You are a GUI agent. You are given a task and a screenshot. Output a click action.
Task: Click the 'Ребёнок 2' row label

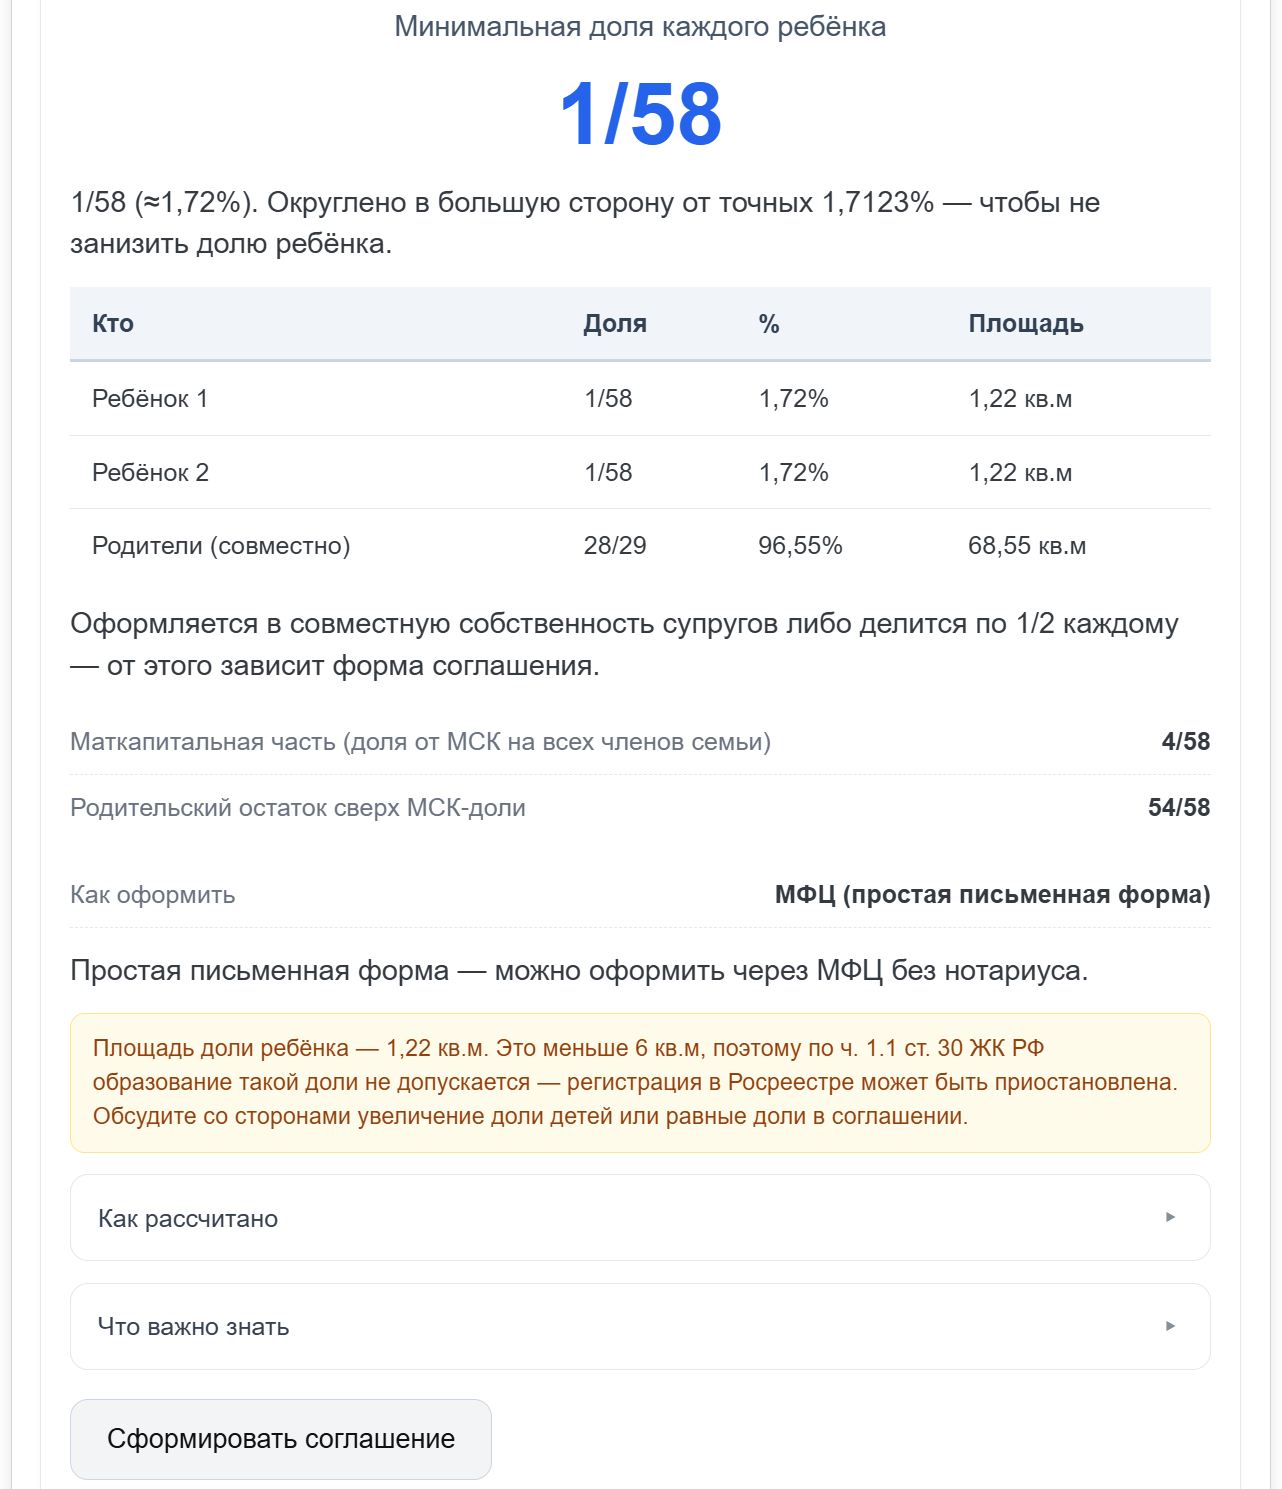150,472
